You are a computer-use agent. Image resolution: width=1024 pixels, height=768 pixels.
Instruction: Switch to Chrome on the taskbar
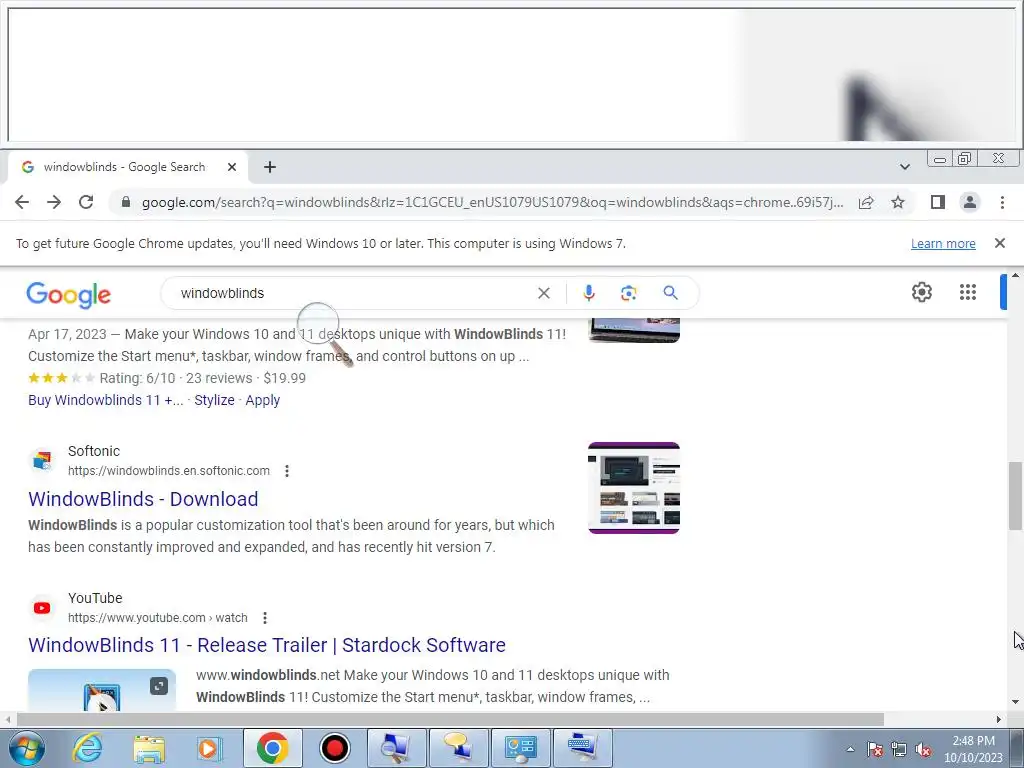point(273,748)
